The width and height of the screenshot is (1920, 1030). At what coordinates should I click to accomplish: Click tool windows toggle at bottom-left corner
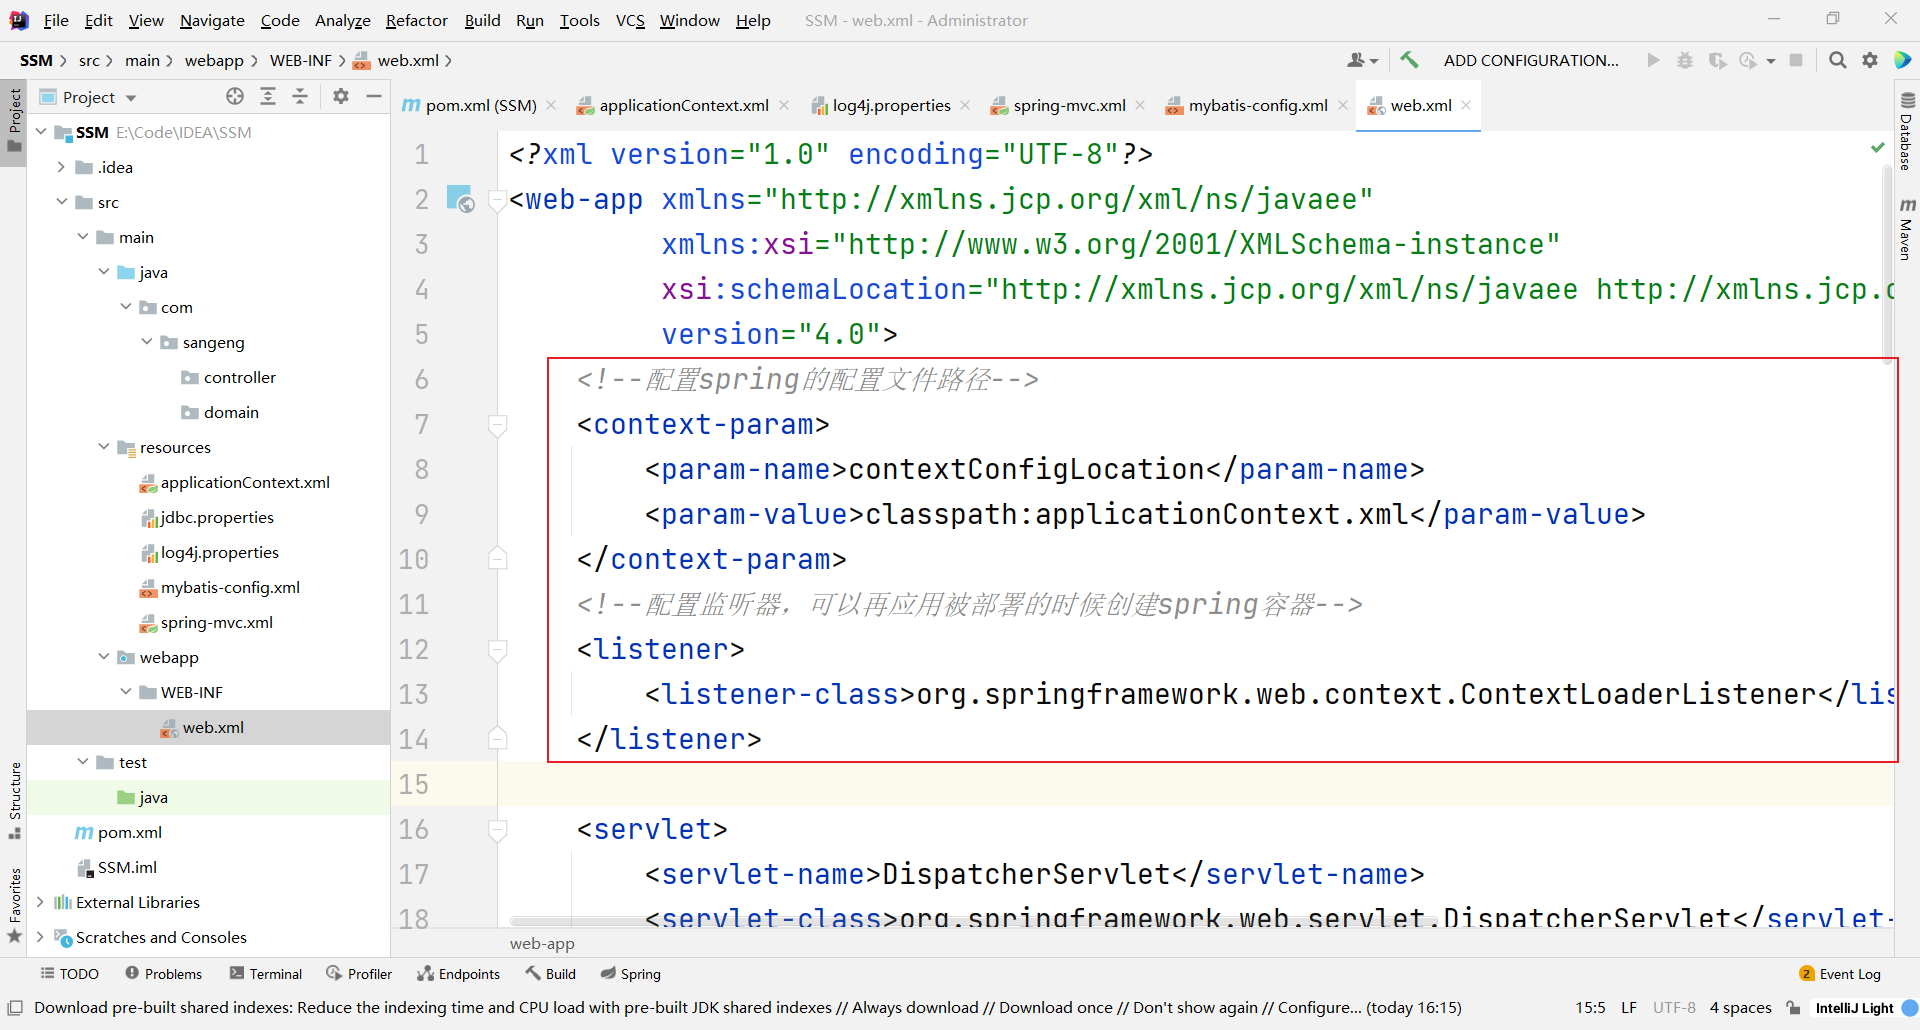(15, 1007)
